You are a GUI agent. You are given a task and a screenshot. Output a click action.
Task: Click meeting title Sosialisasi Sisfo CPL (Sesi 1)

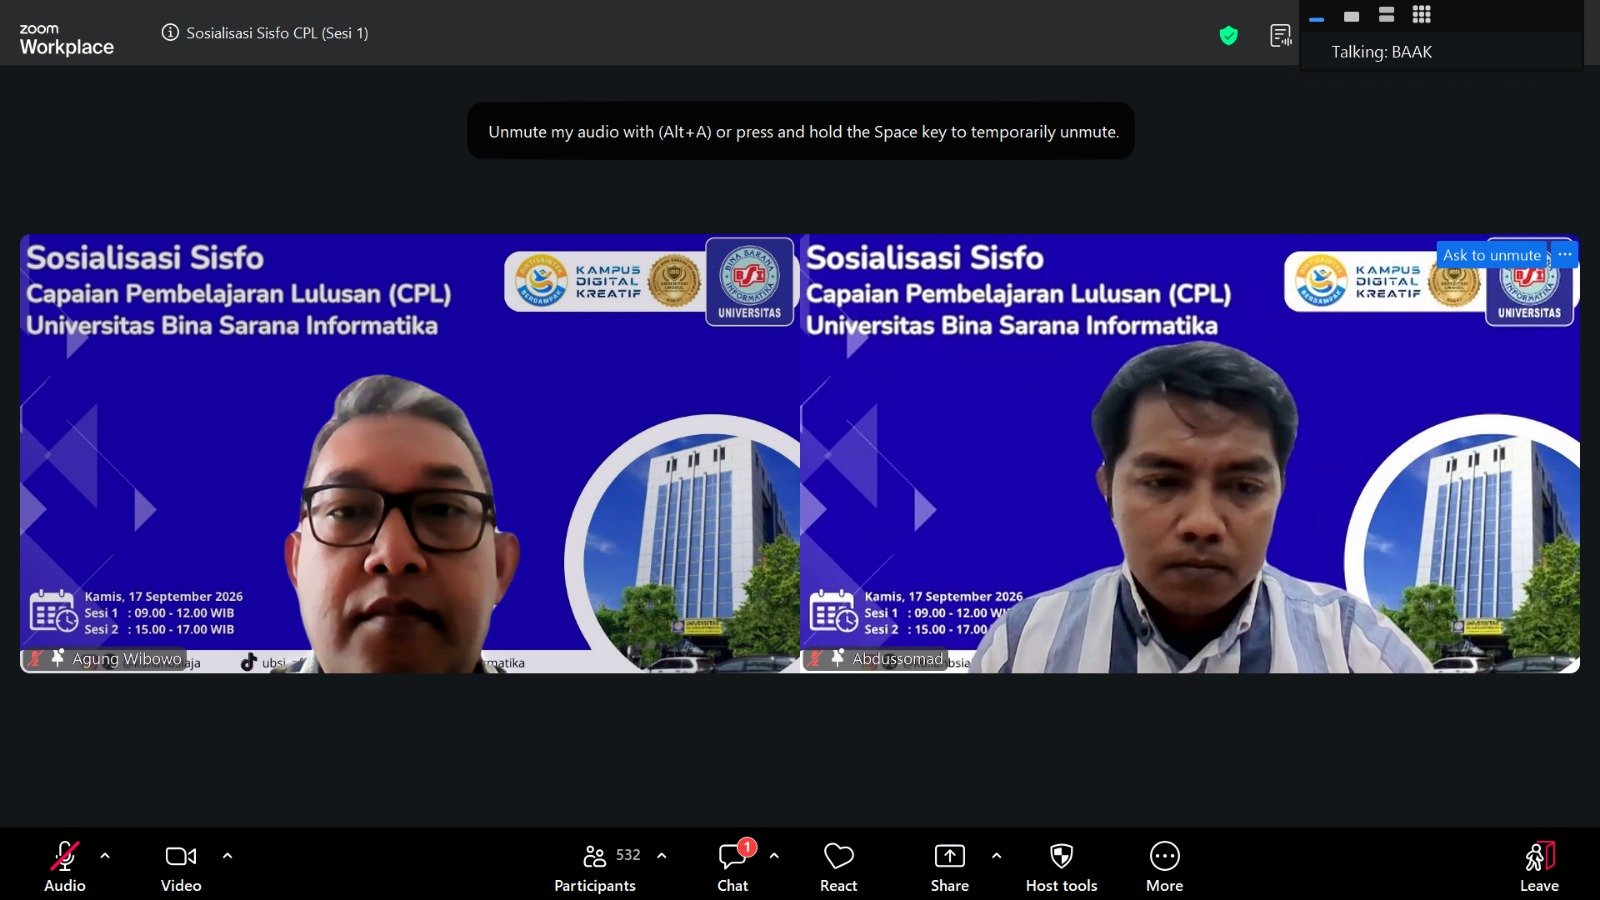pyautogui.click(x=277, y=33)
